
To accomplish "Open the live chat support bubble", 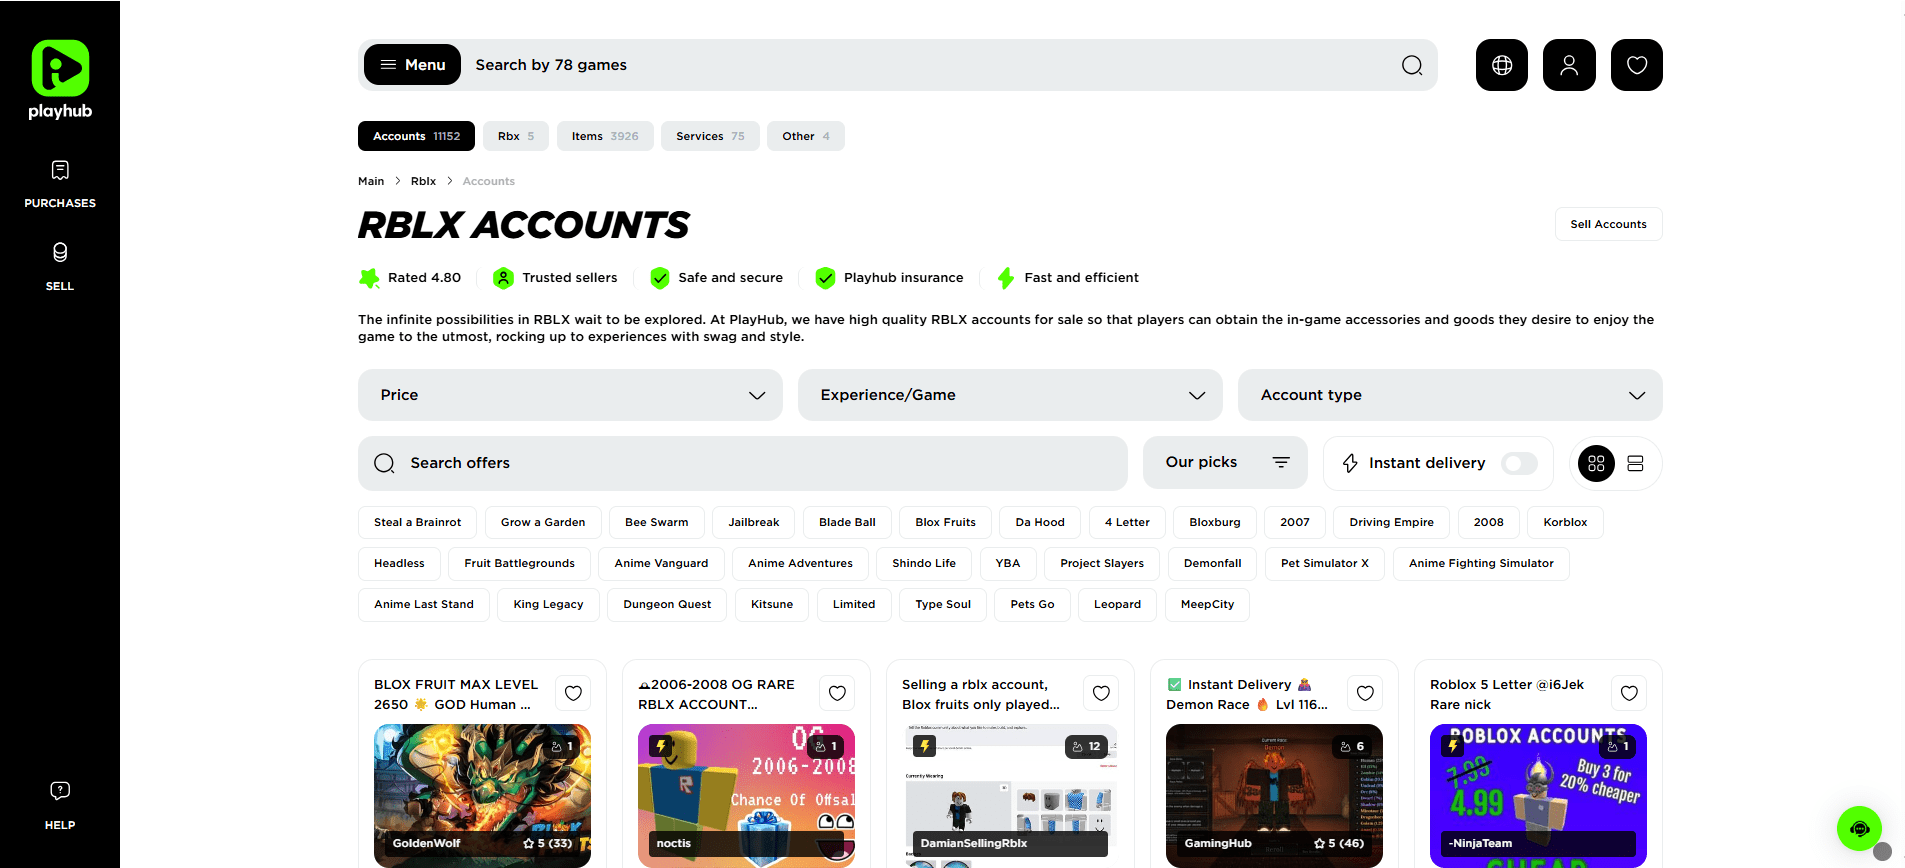I will point(1859,828).
